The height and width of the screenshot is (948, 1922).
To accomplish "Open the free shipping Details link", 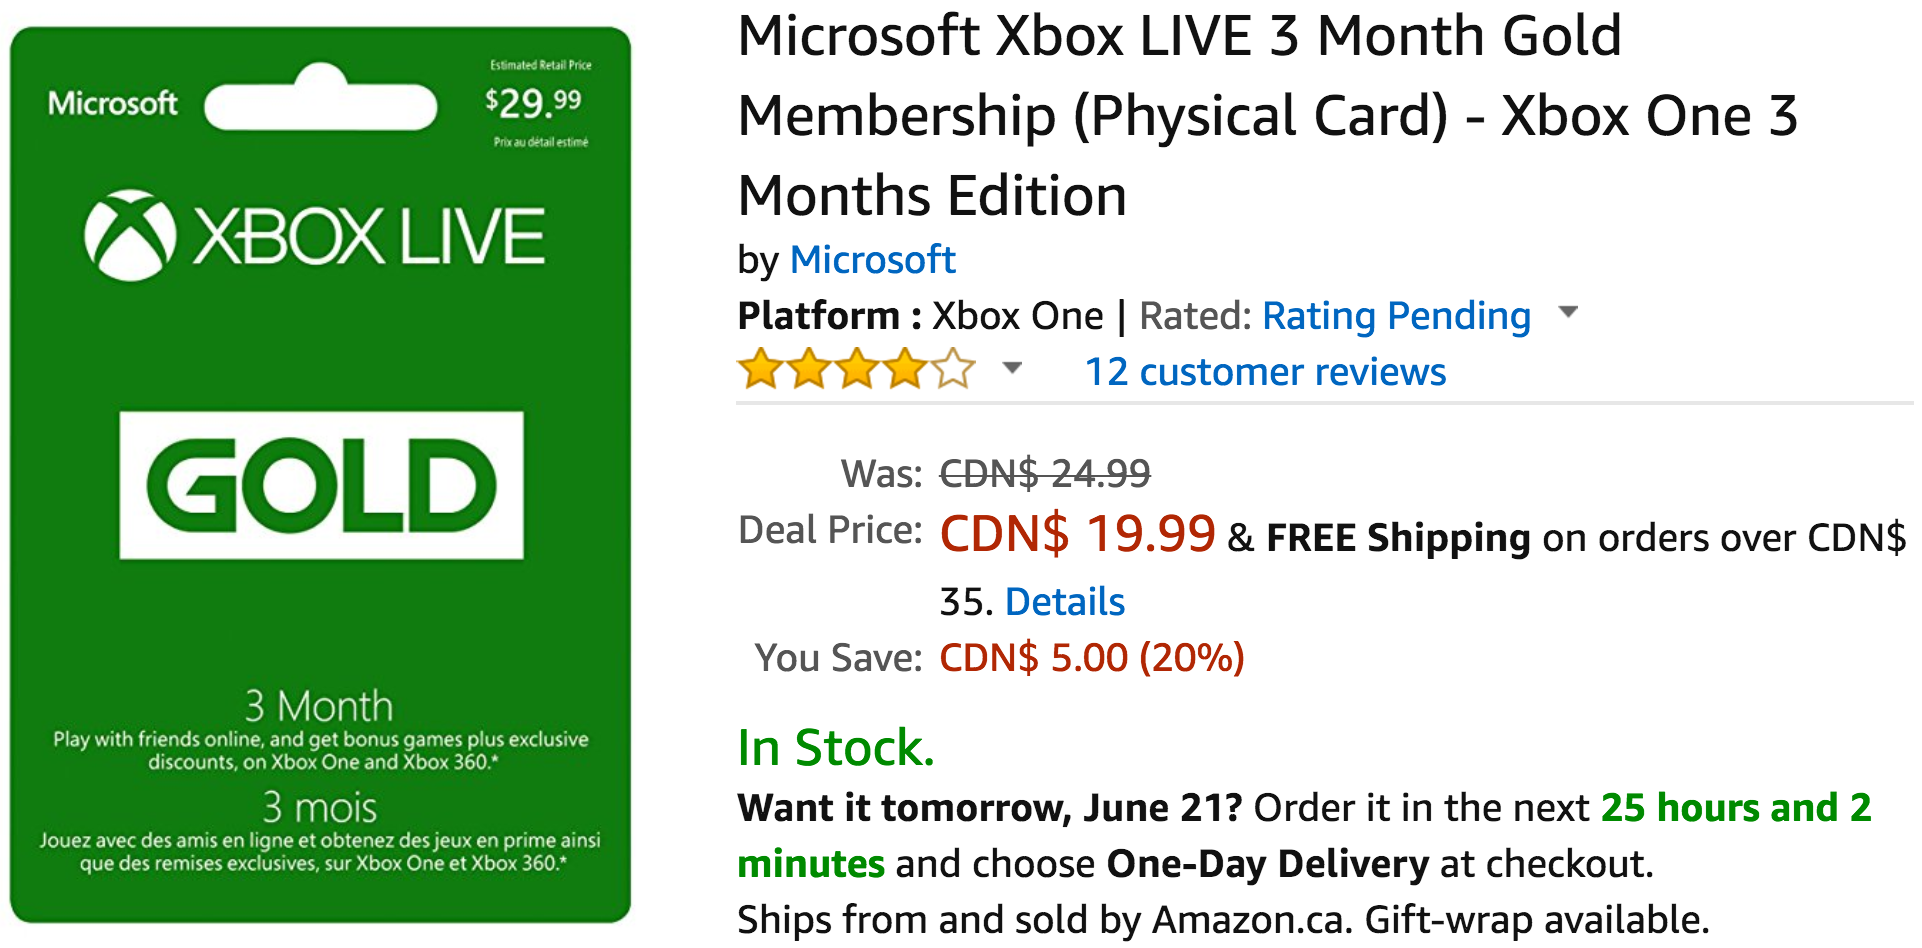I will click(1064, 602).
